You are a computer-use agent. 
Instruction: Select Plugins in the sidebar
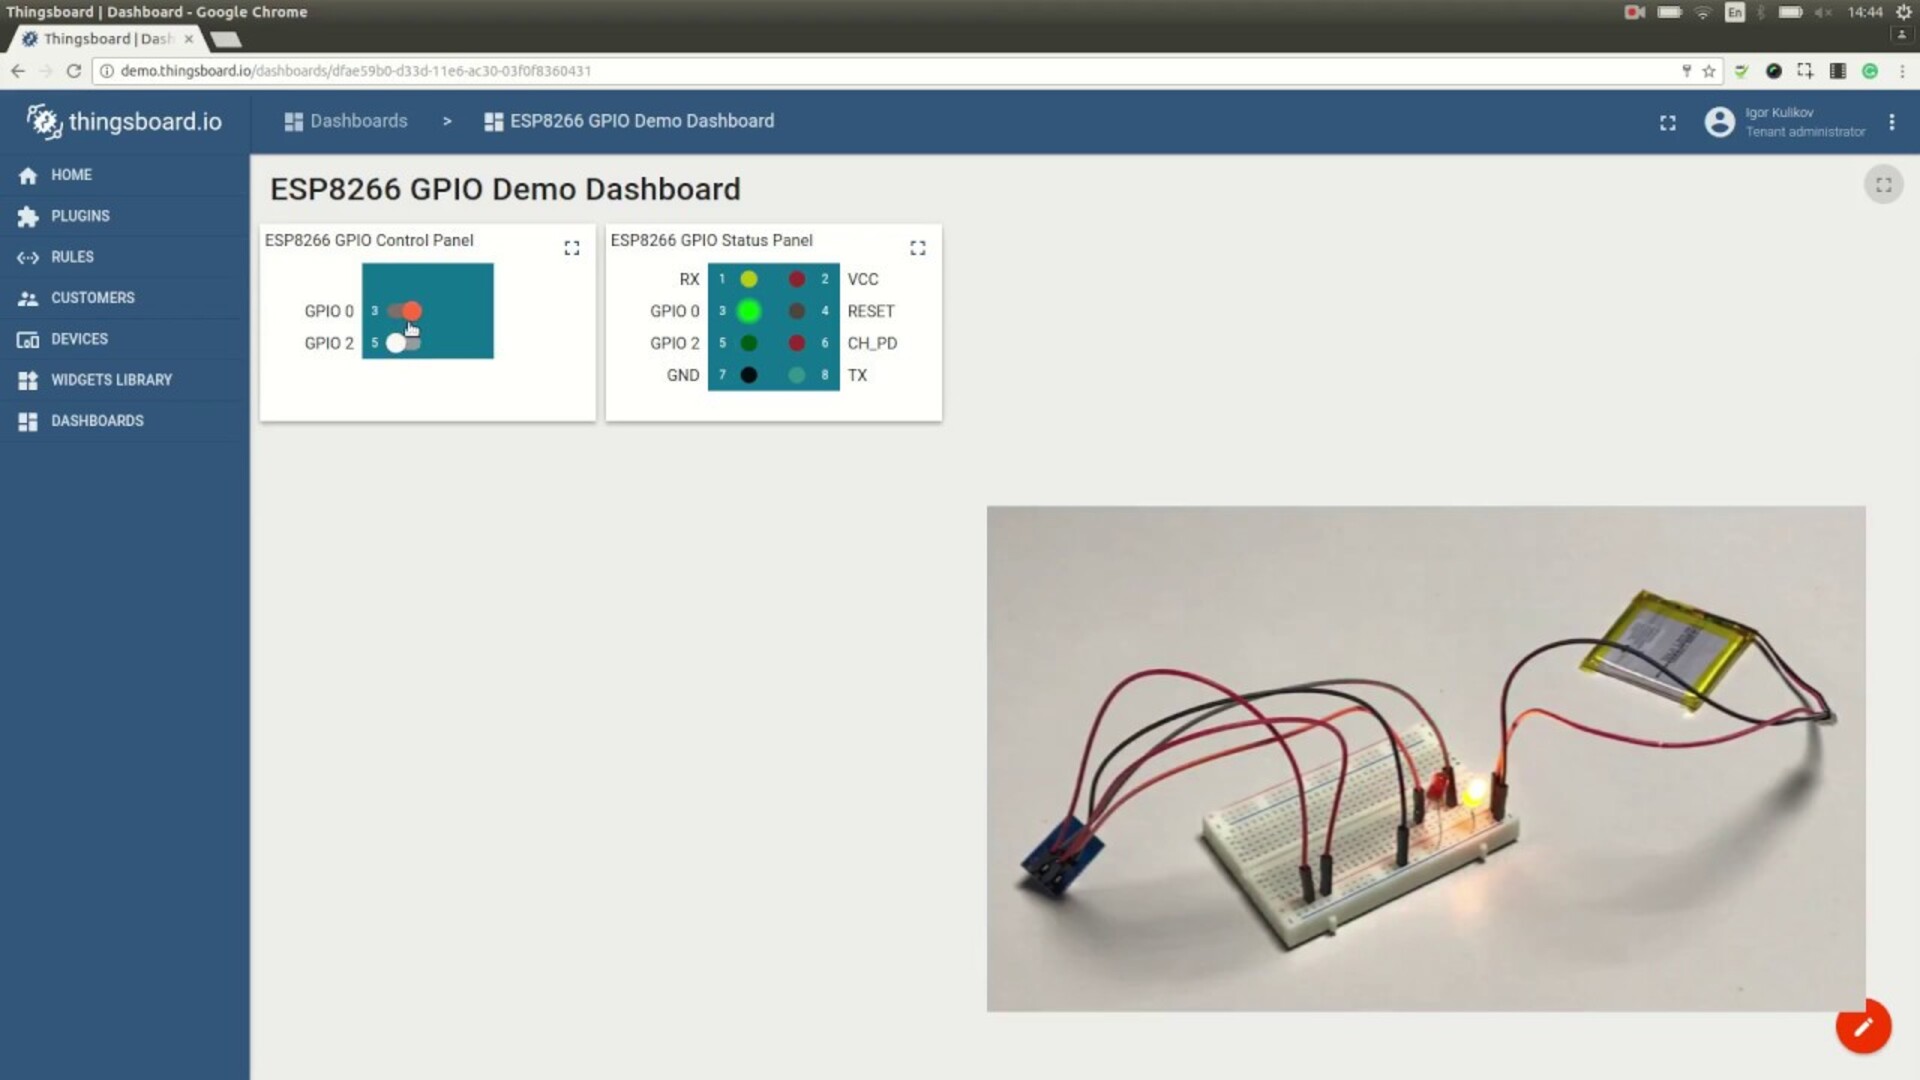click(79, 215)
